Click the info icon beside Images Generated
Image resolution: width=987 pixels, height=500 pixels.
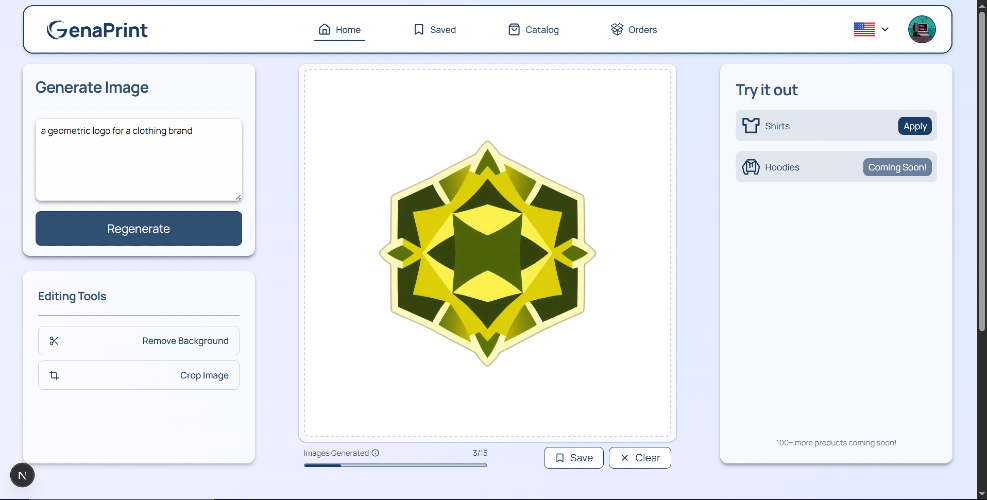coord(375,453)
